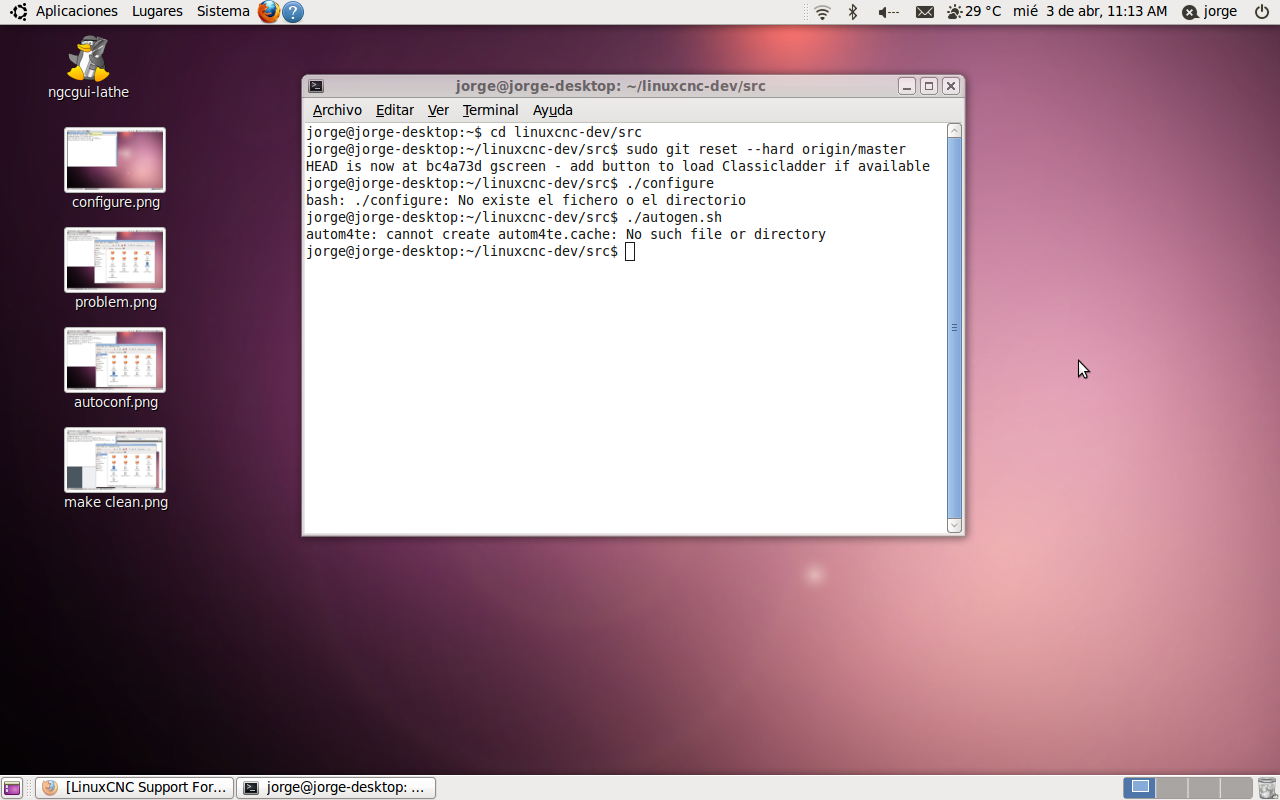Screen dimensions: 1280x800
Task: Click the terminal title bar text
Action: point(611,86)
